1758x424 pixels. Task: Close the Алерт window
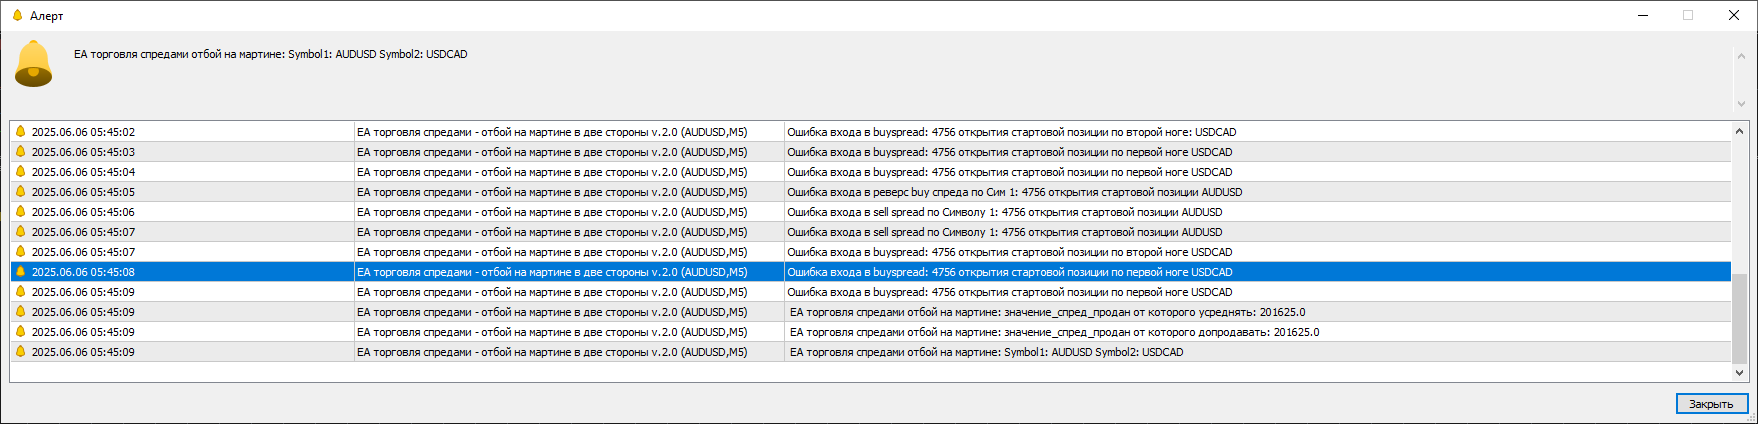[1734, 15]
